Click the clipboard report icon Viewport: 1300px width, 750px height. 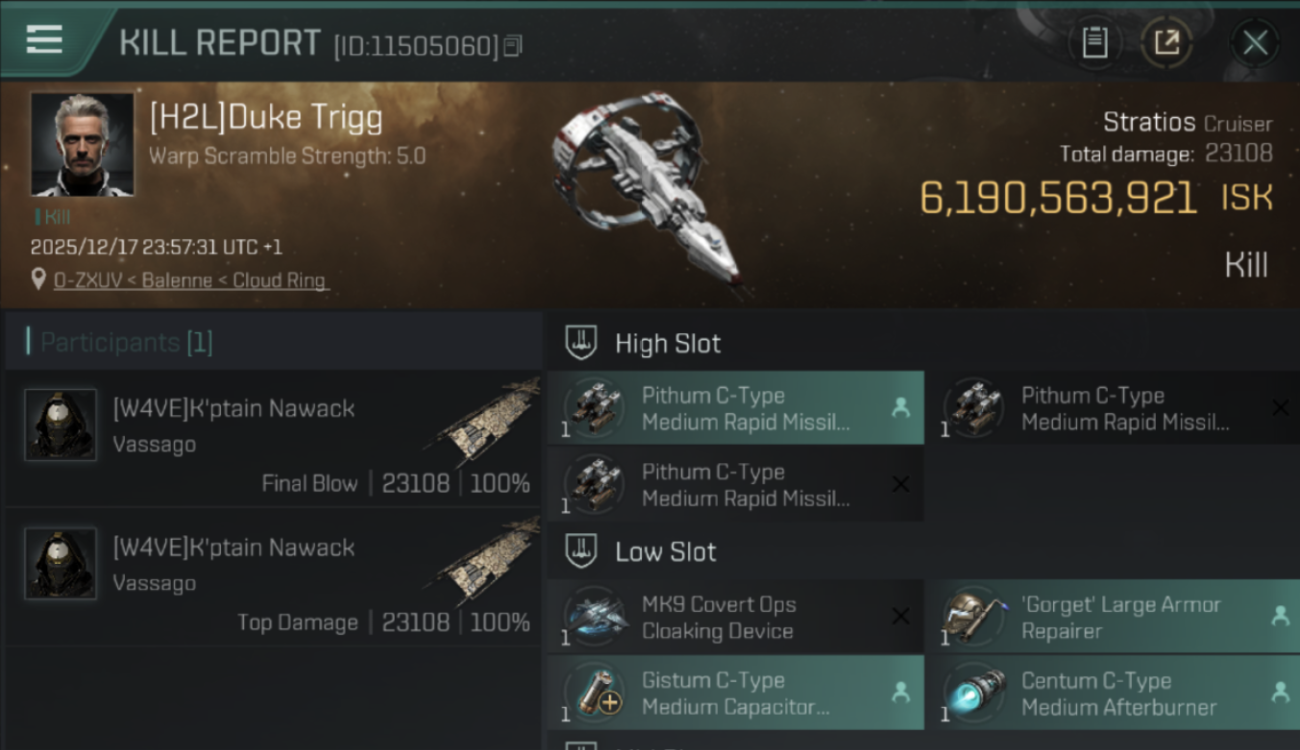[1095, 43]
